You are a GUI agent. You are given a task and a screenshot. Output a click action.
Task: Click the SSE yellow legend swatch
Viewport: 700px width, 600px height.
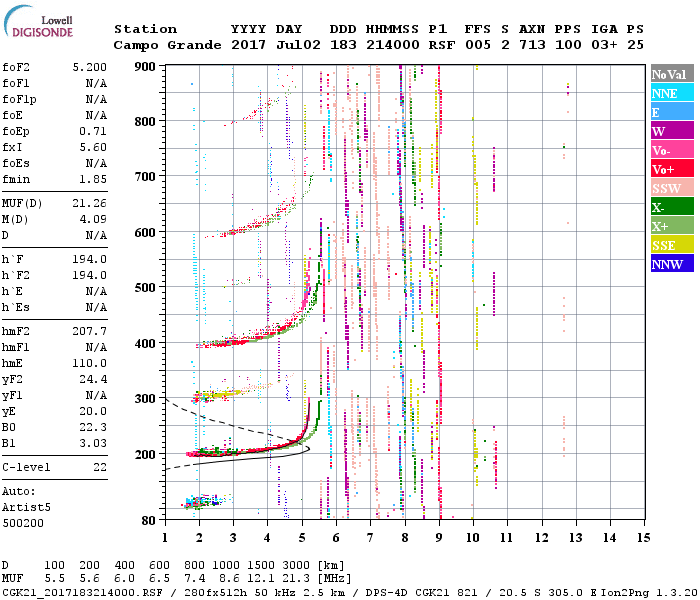point(671,245)
